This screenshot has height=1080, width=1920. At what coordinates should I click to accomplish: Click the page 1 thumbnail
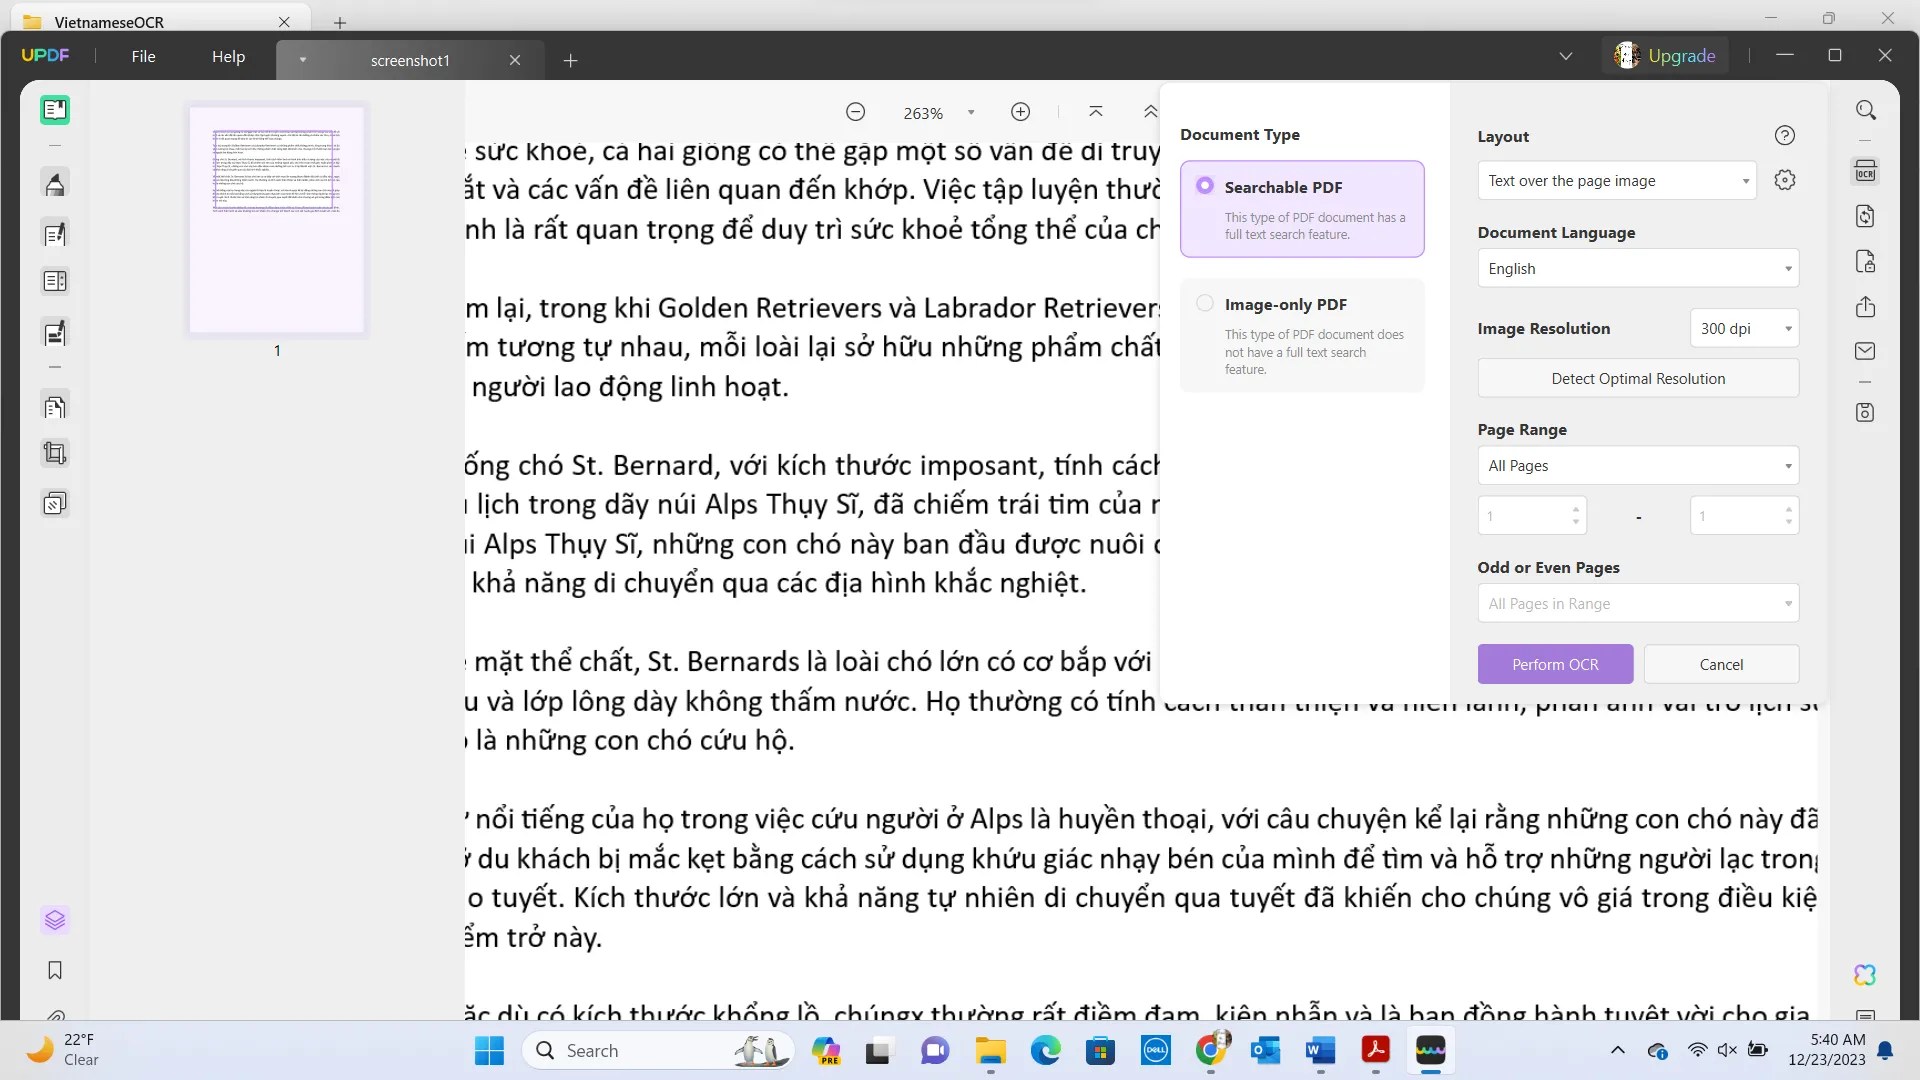click(x=277, y=220)
